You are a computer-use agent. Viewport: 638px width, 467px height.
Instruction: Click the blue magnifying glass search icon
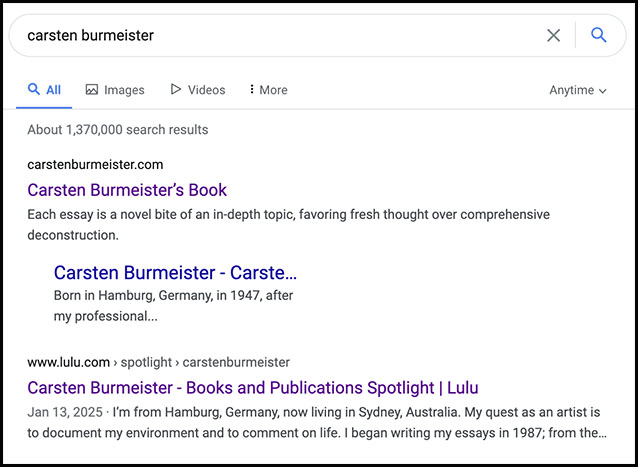[x=598, y=36]
